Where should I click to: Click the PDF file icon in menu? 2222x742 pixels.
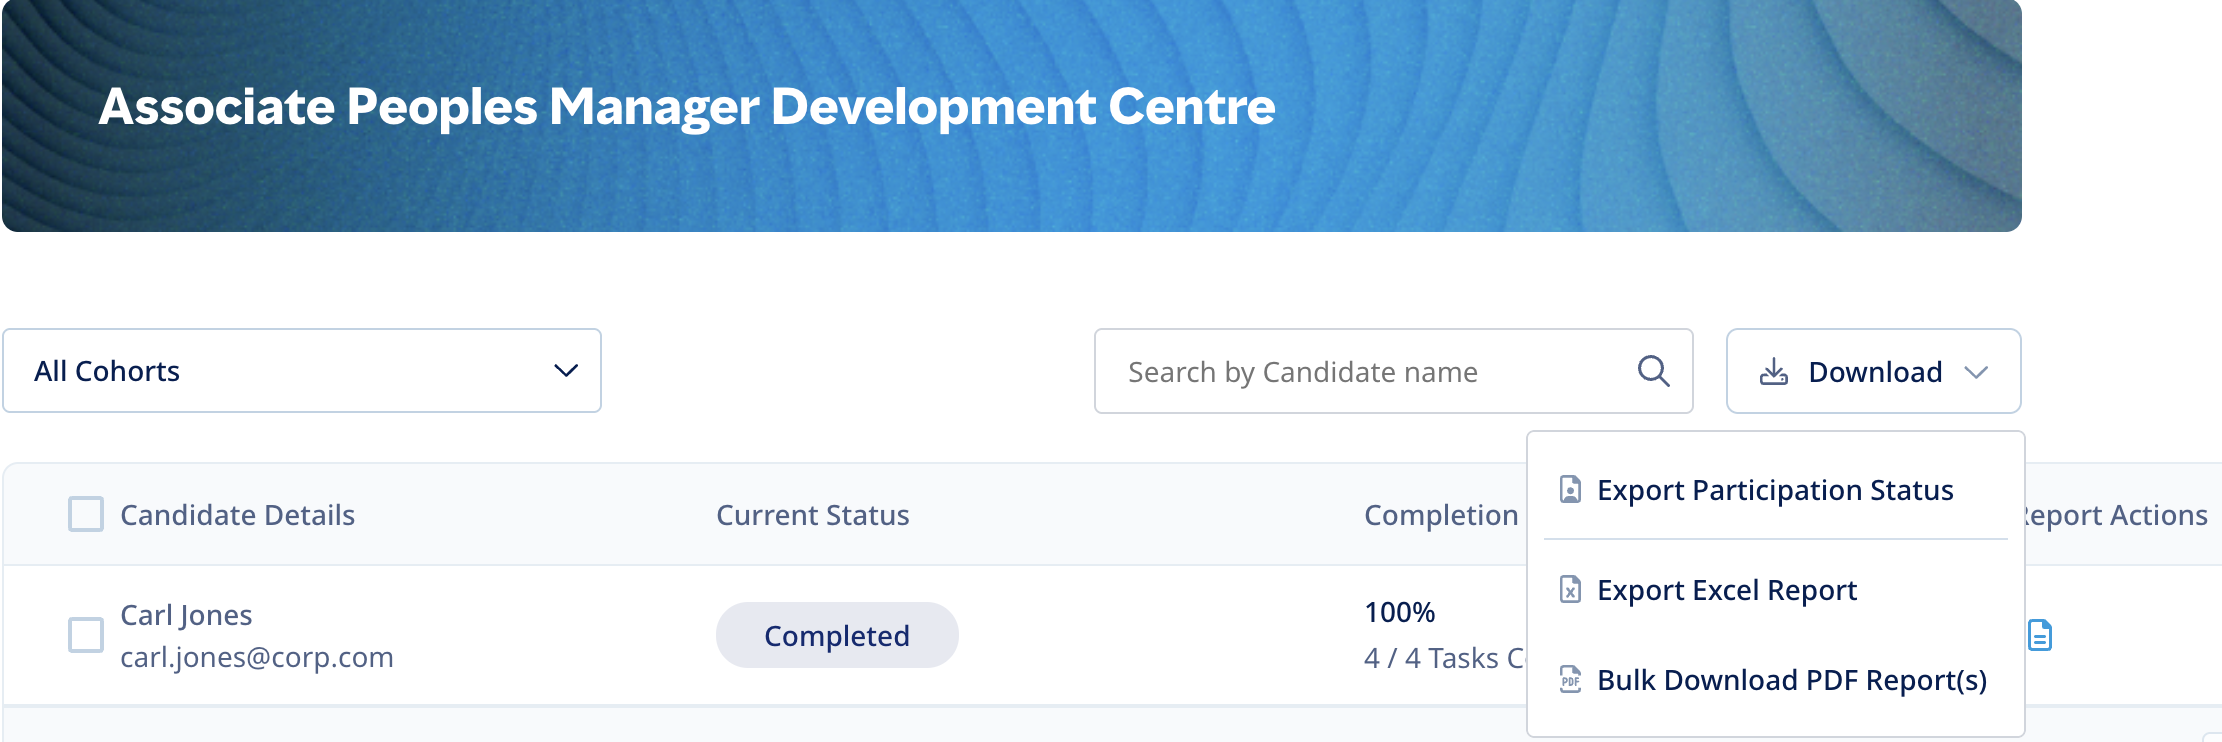click(x=1570, y=680)
